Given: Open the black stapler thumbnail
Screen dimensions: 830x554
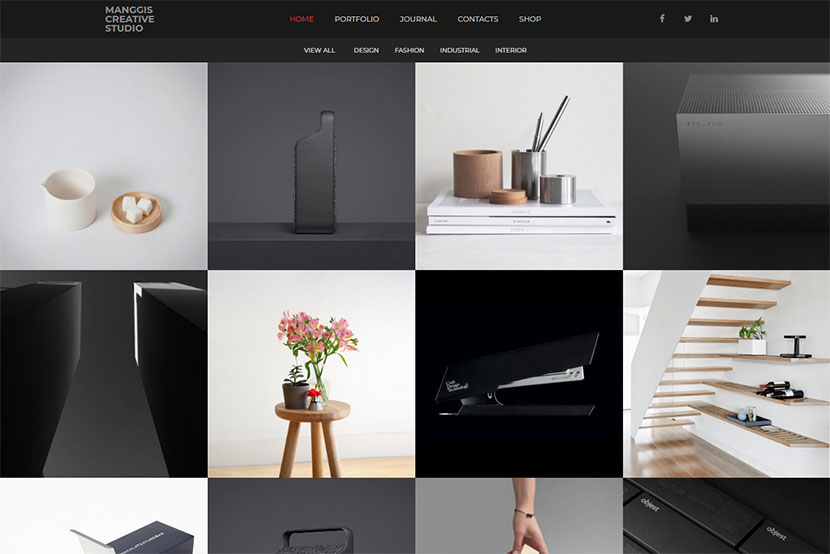Looking at the screenshot, I should pos(519,374).
